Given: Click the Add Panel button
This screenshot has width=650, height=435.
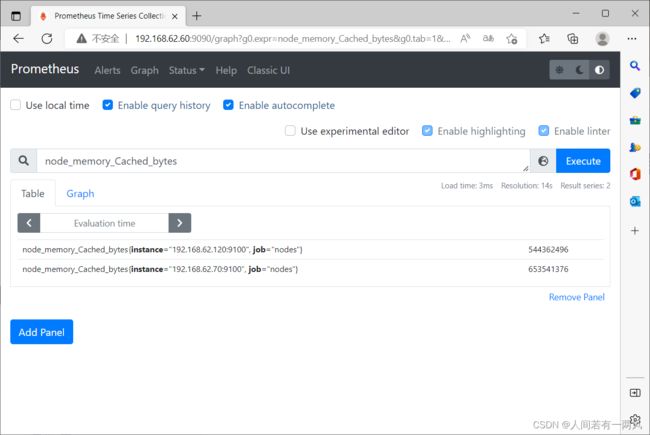Looking at the screenshot, I should 41,332.
